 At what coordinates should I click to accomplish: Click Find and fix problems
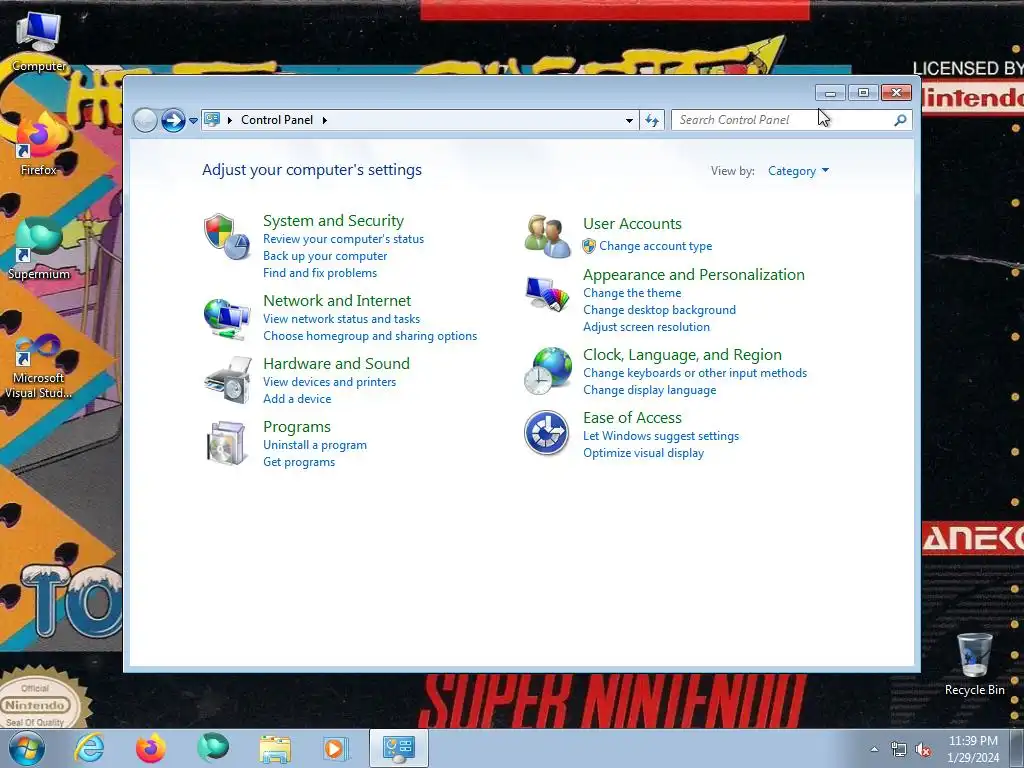pos(319,273)
